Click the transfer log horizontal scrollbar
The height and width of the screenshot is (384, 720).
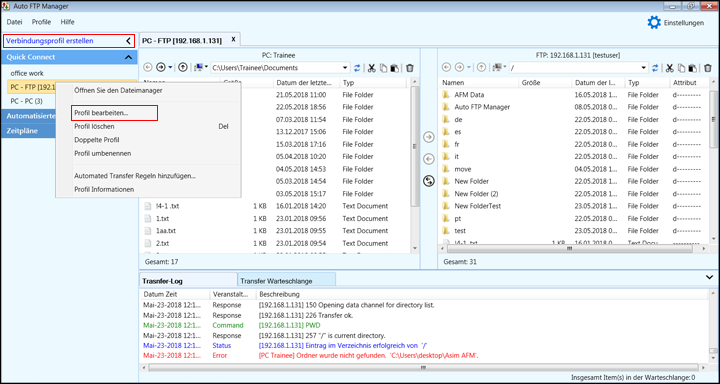pos(423,367)
